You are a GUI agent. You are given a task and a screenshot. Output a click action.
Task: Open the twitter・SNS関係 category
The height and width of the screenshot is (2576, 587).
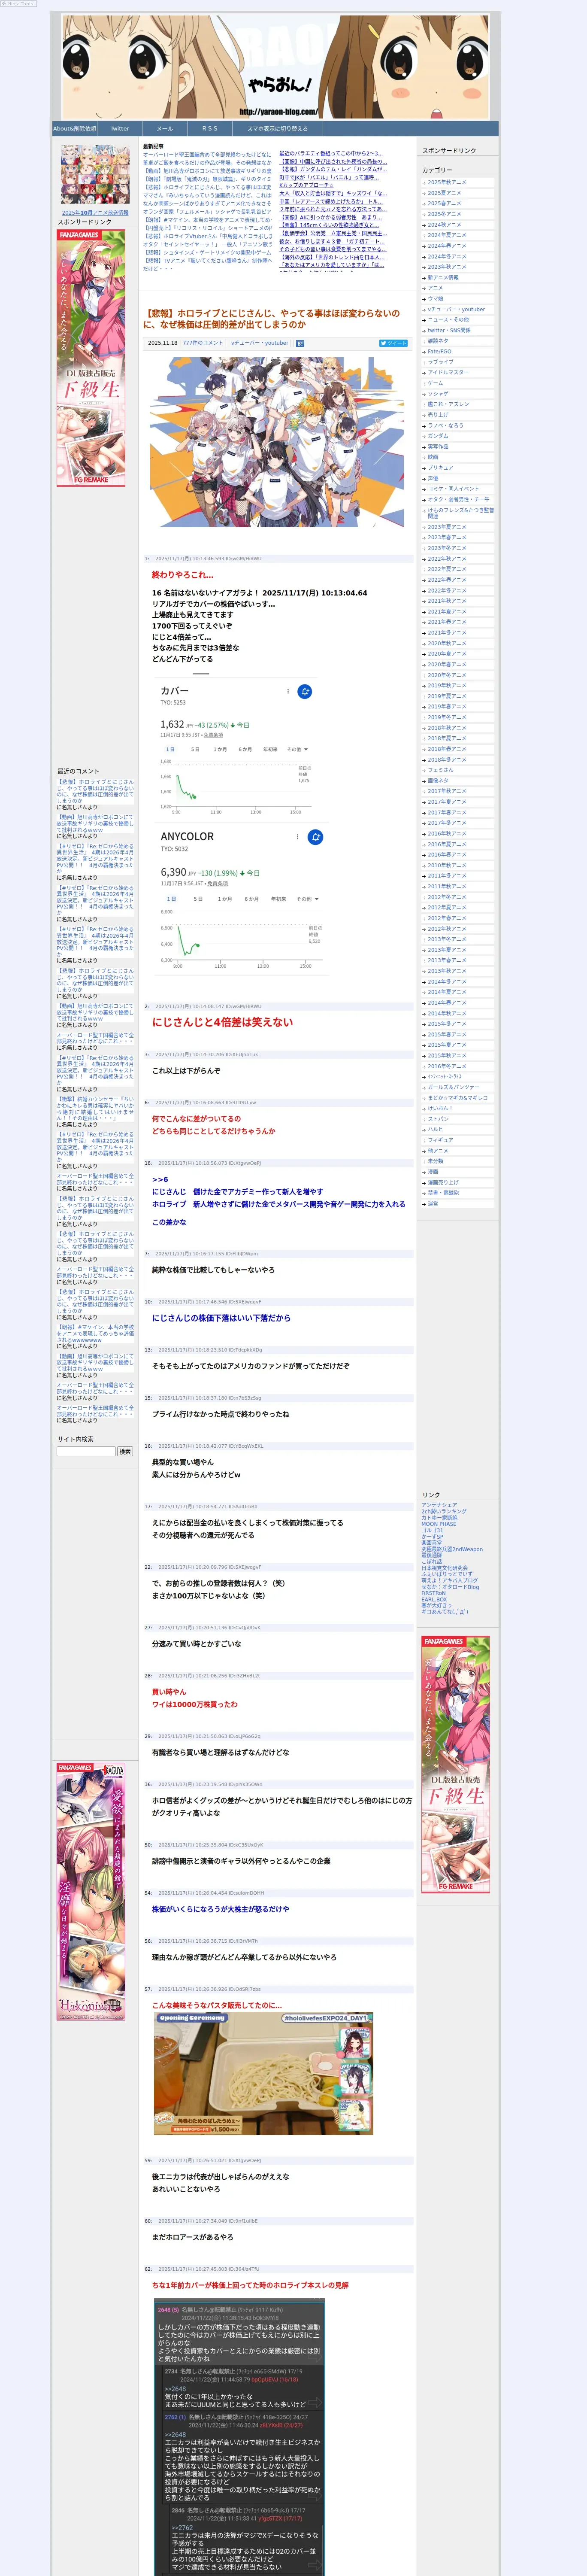coord(449,330)
